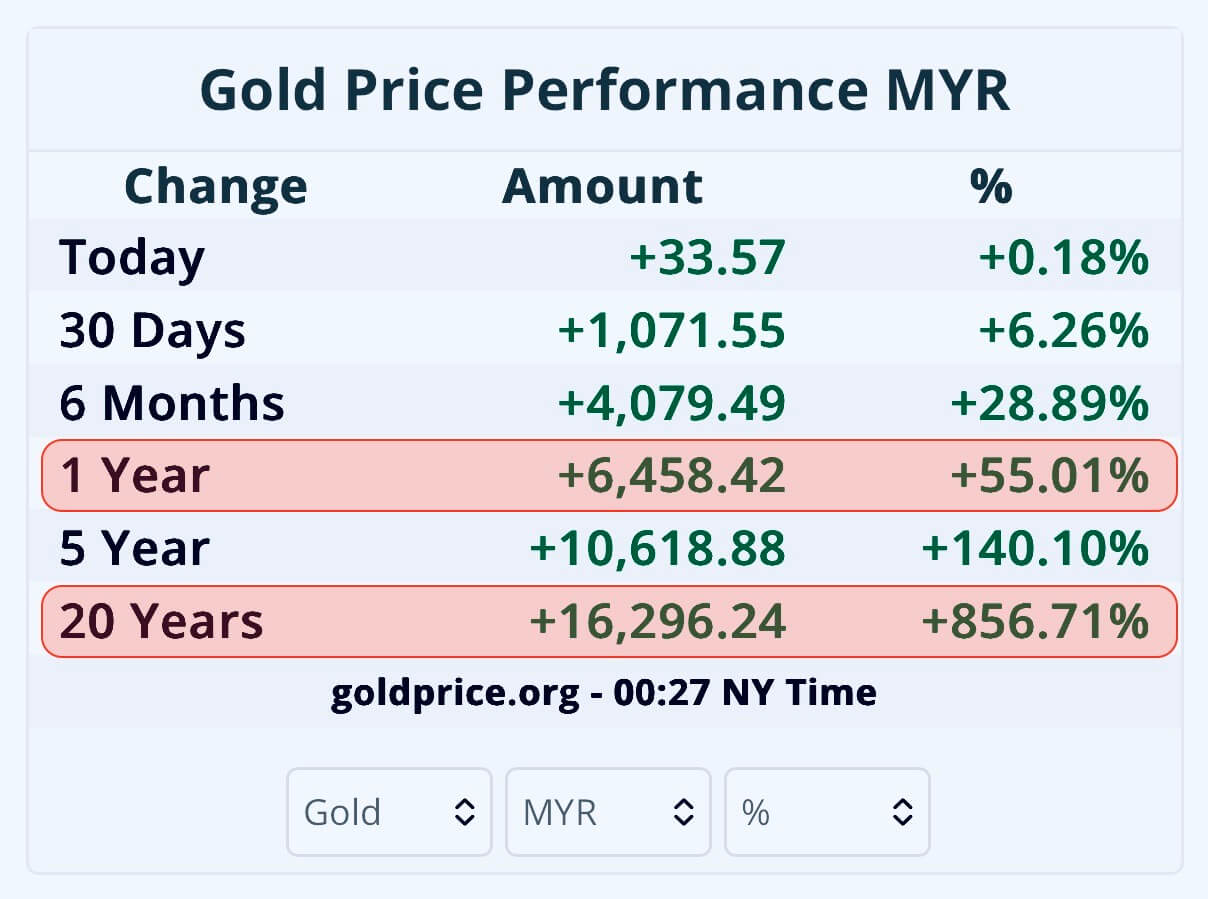
Task: Click the Change column header
Action: click(215, 186)
